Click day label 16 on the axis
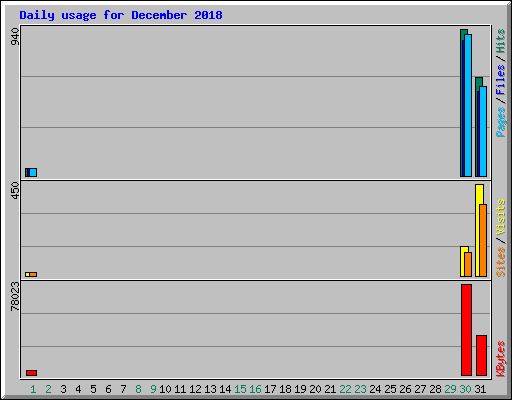 pyautogui.click(x=255, y=389)
